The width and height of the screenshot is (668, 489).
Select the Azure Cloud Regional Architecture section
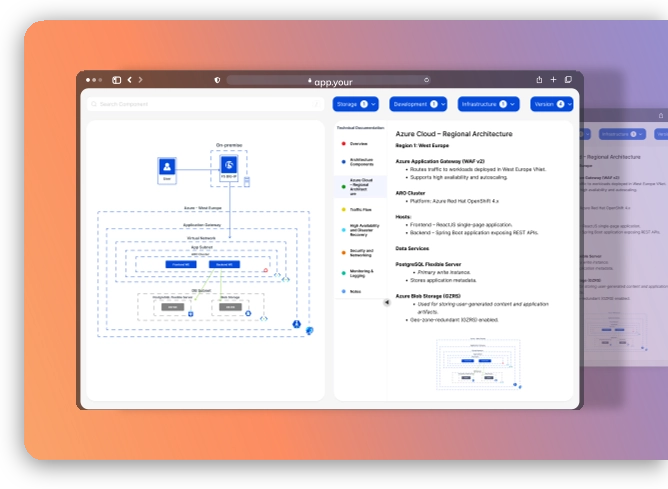point(360,187)
